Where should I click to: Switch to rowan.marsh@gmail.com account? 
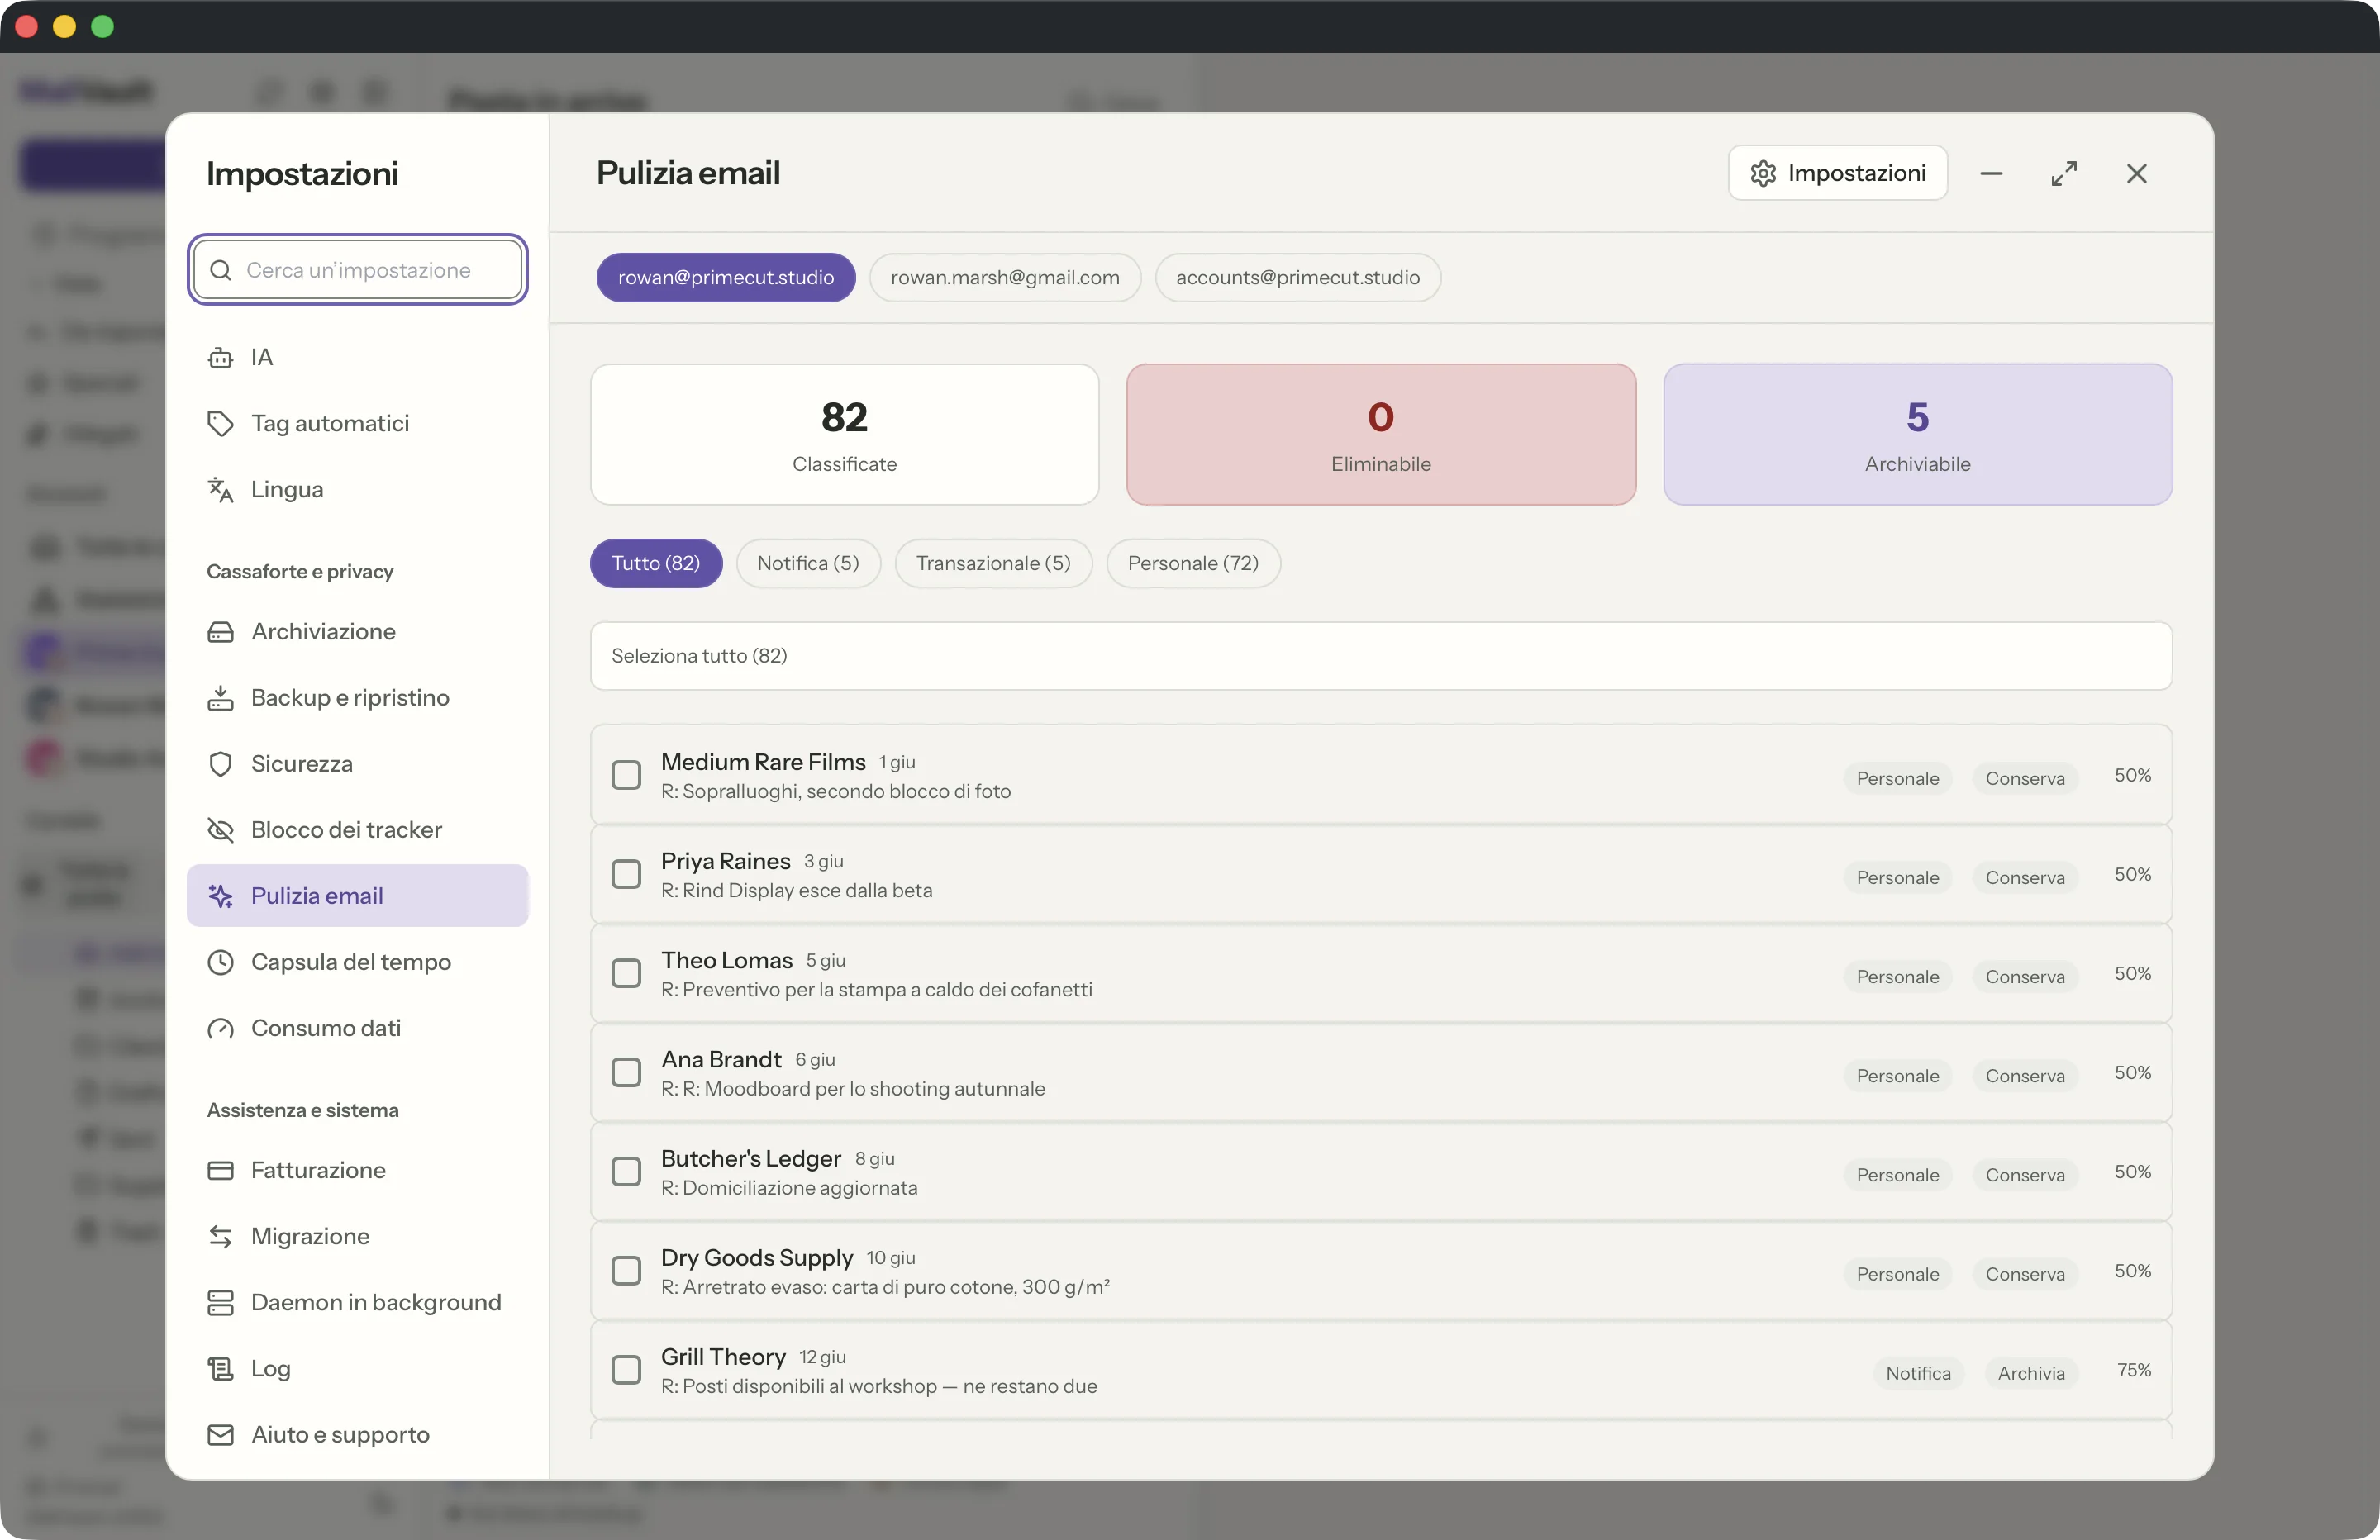[x=1005, y=277]
